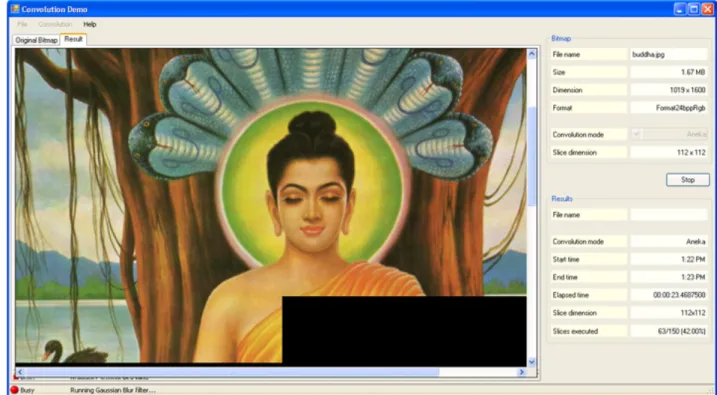Click the Results Convolution mode value Aneka
The image size is (717, 395).
669,241
